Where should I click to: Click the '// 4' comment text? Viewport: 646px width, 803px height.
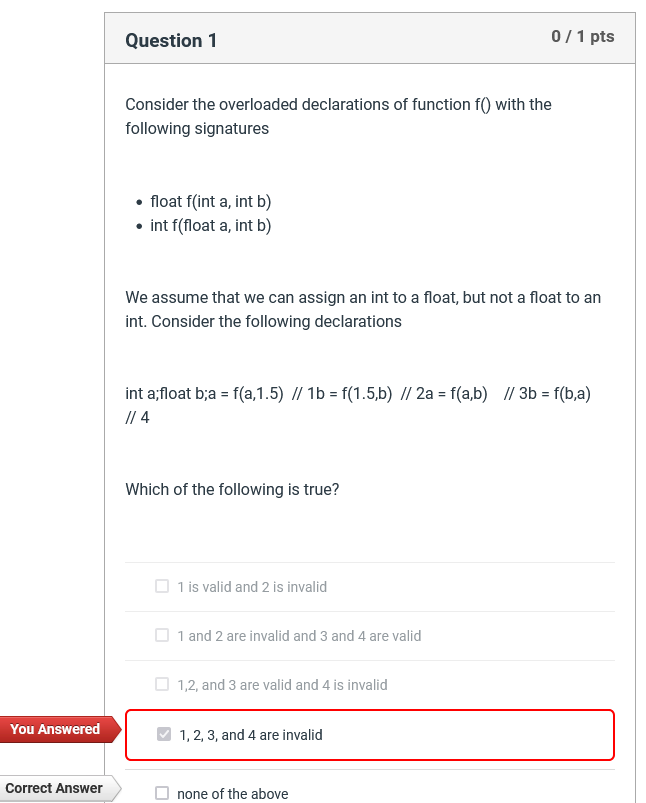point(135,417)
